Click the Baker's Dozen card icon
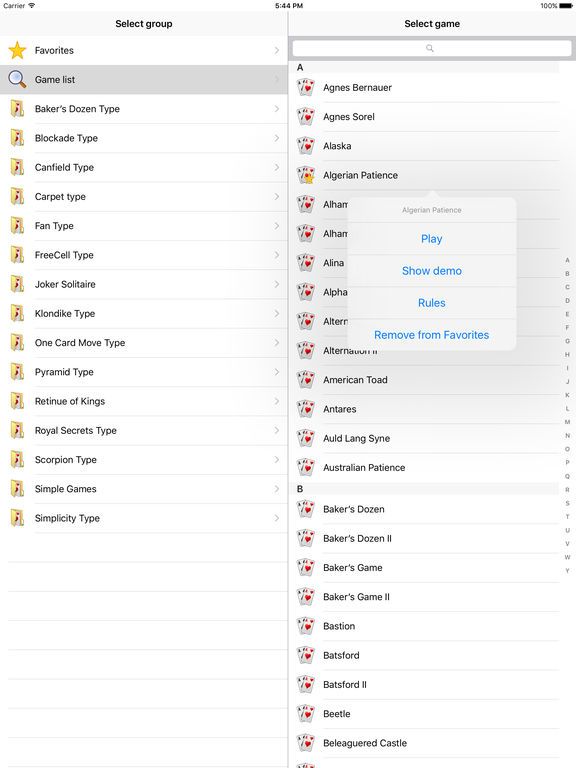Image resolution: width=576 pixels, height=768 pixels. (x=306, y=509)
